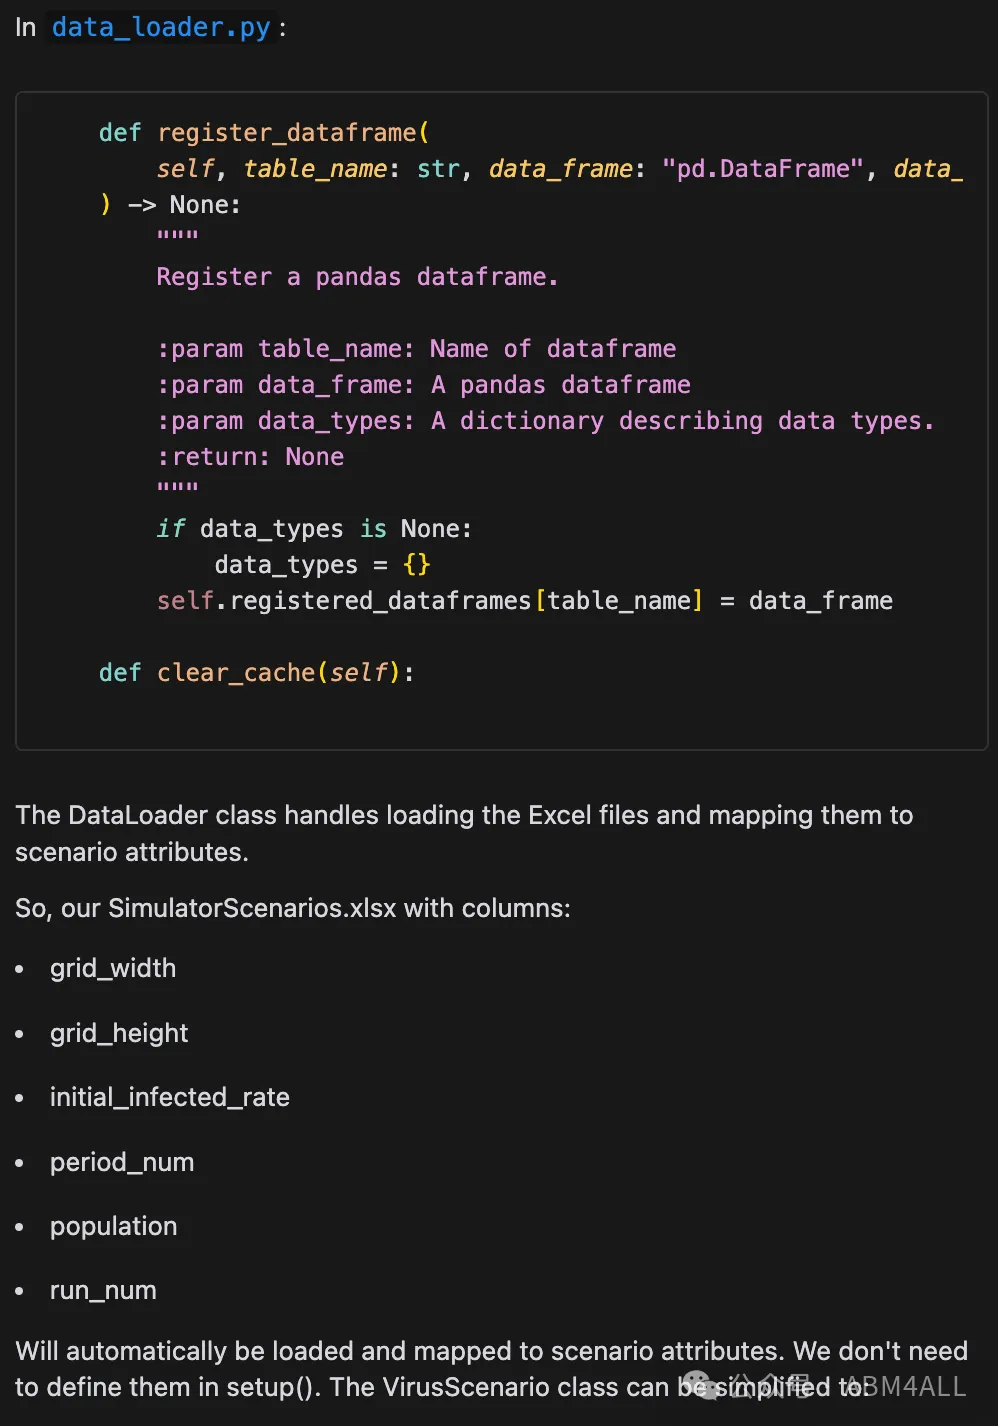Open the data_loader.py file link
Image resolution: width=998 pixels, height=1426 pixels.
tap(161, 27)
